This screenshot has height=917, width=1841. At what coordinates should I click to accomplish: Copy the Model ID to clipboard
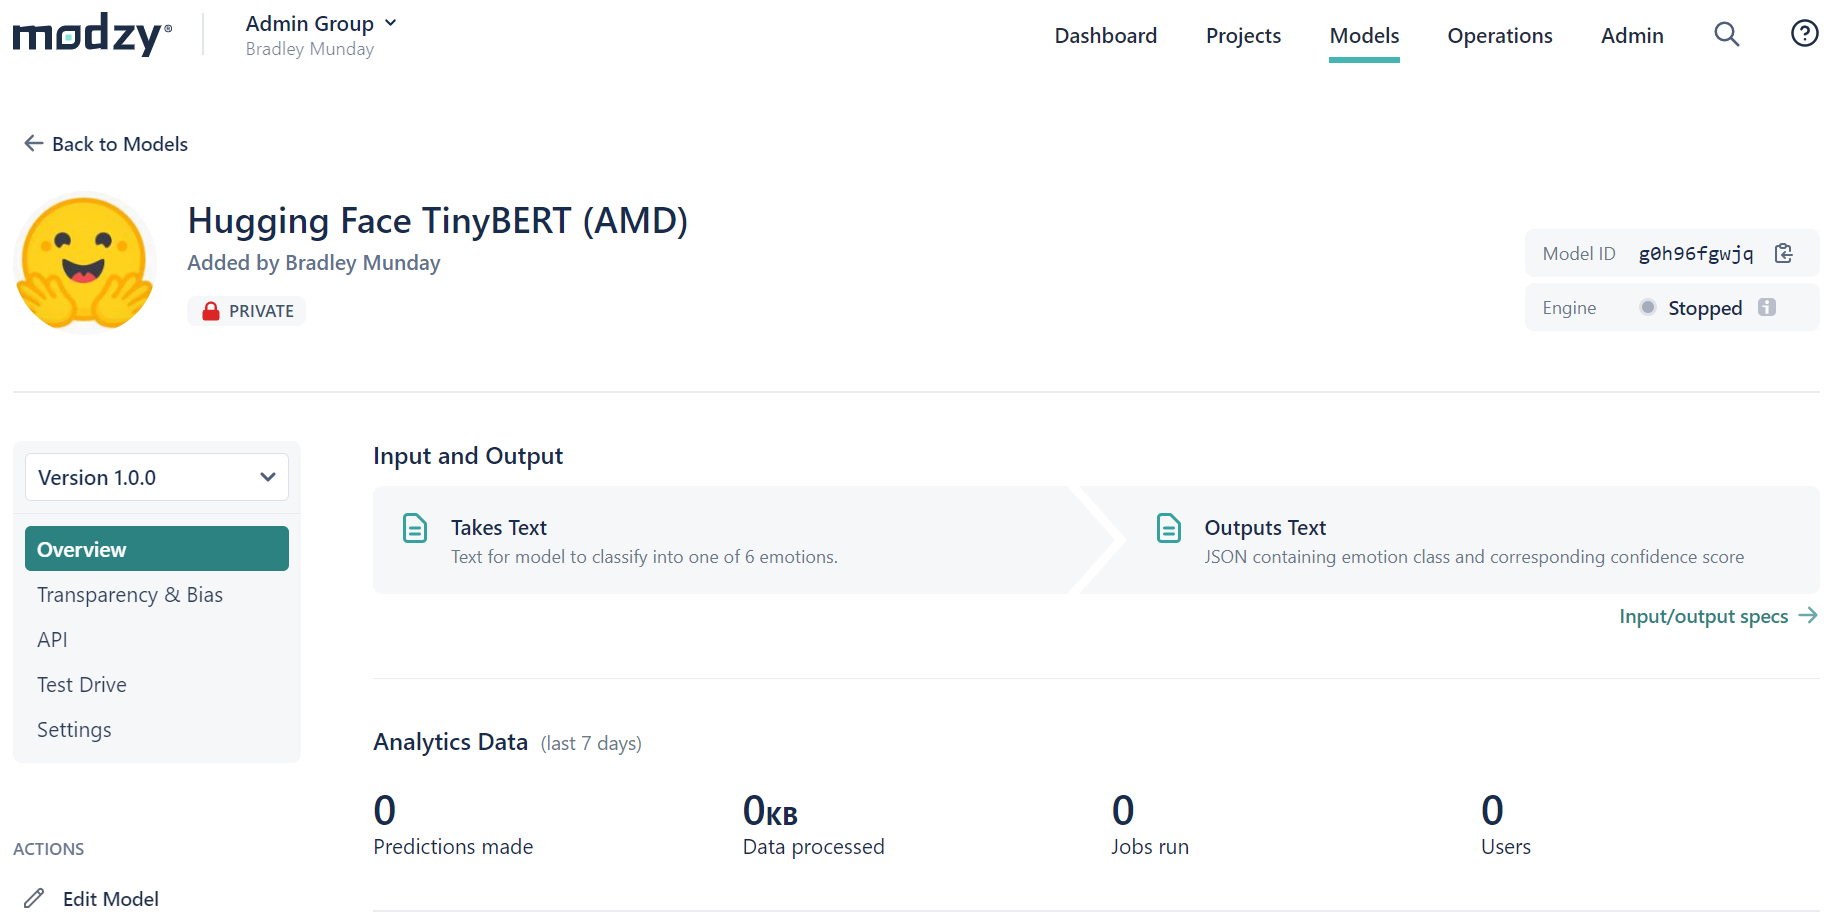pos(1783,253)
